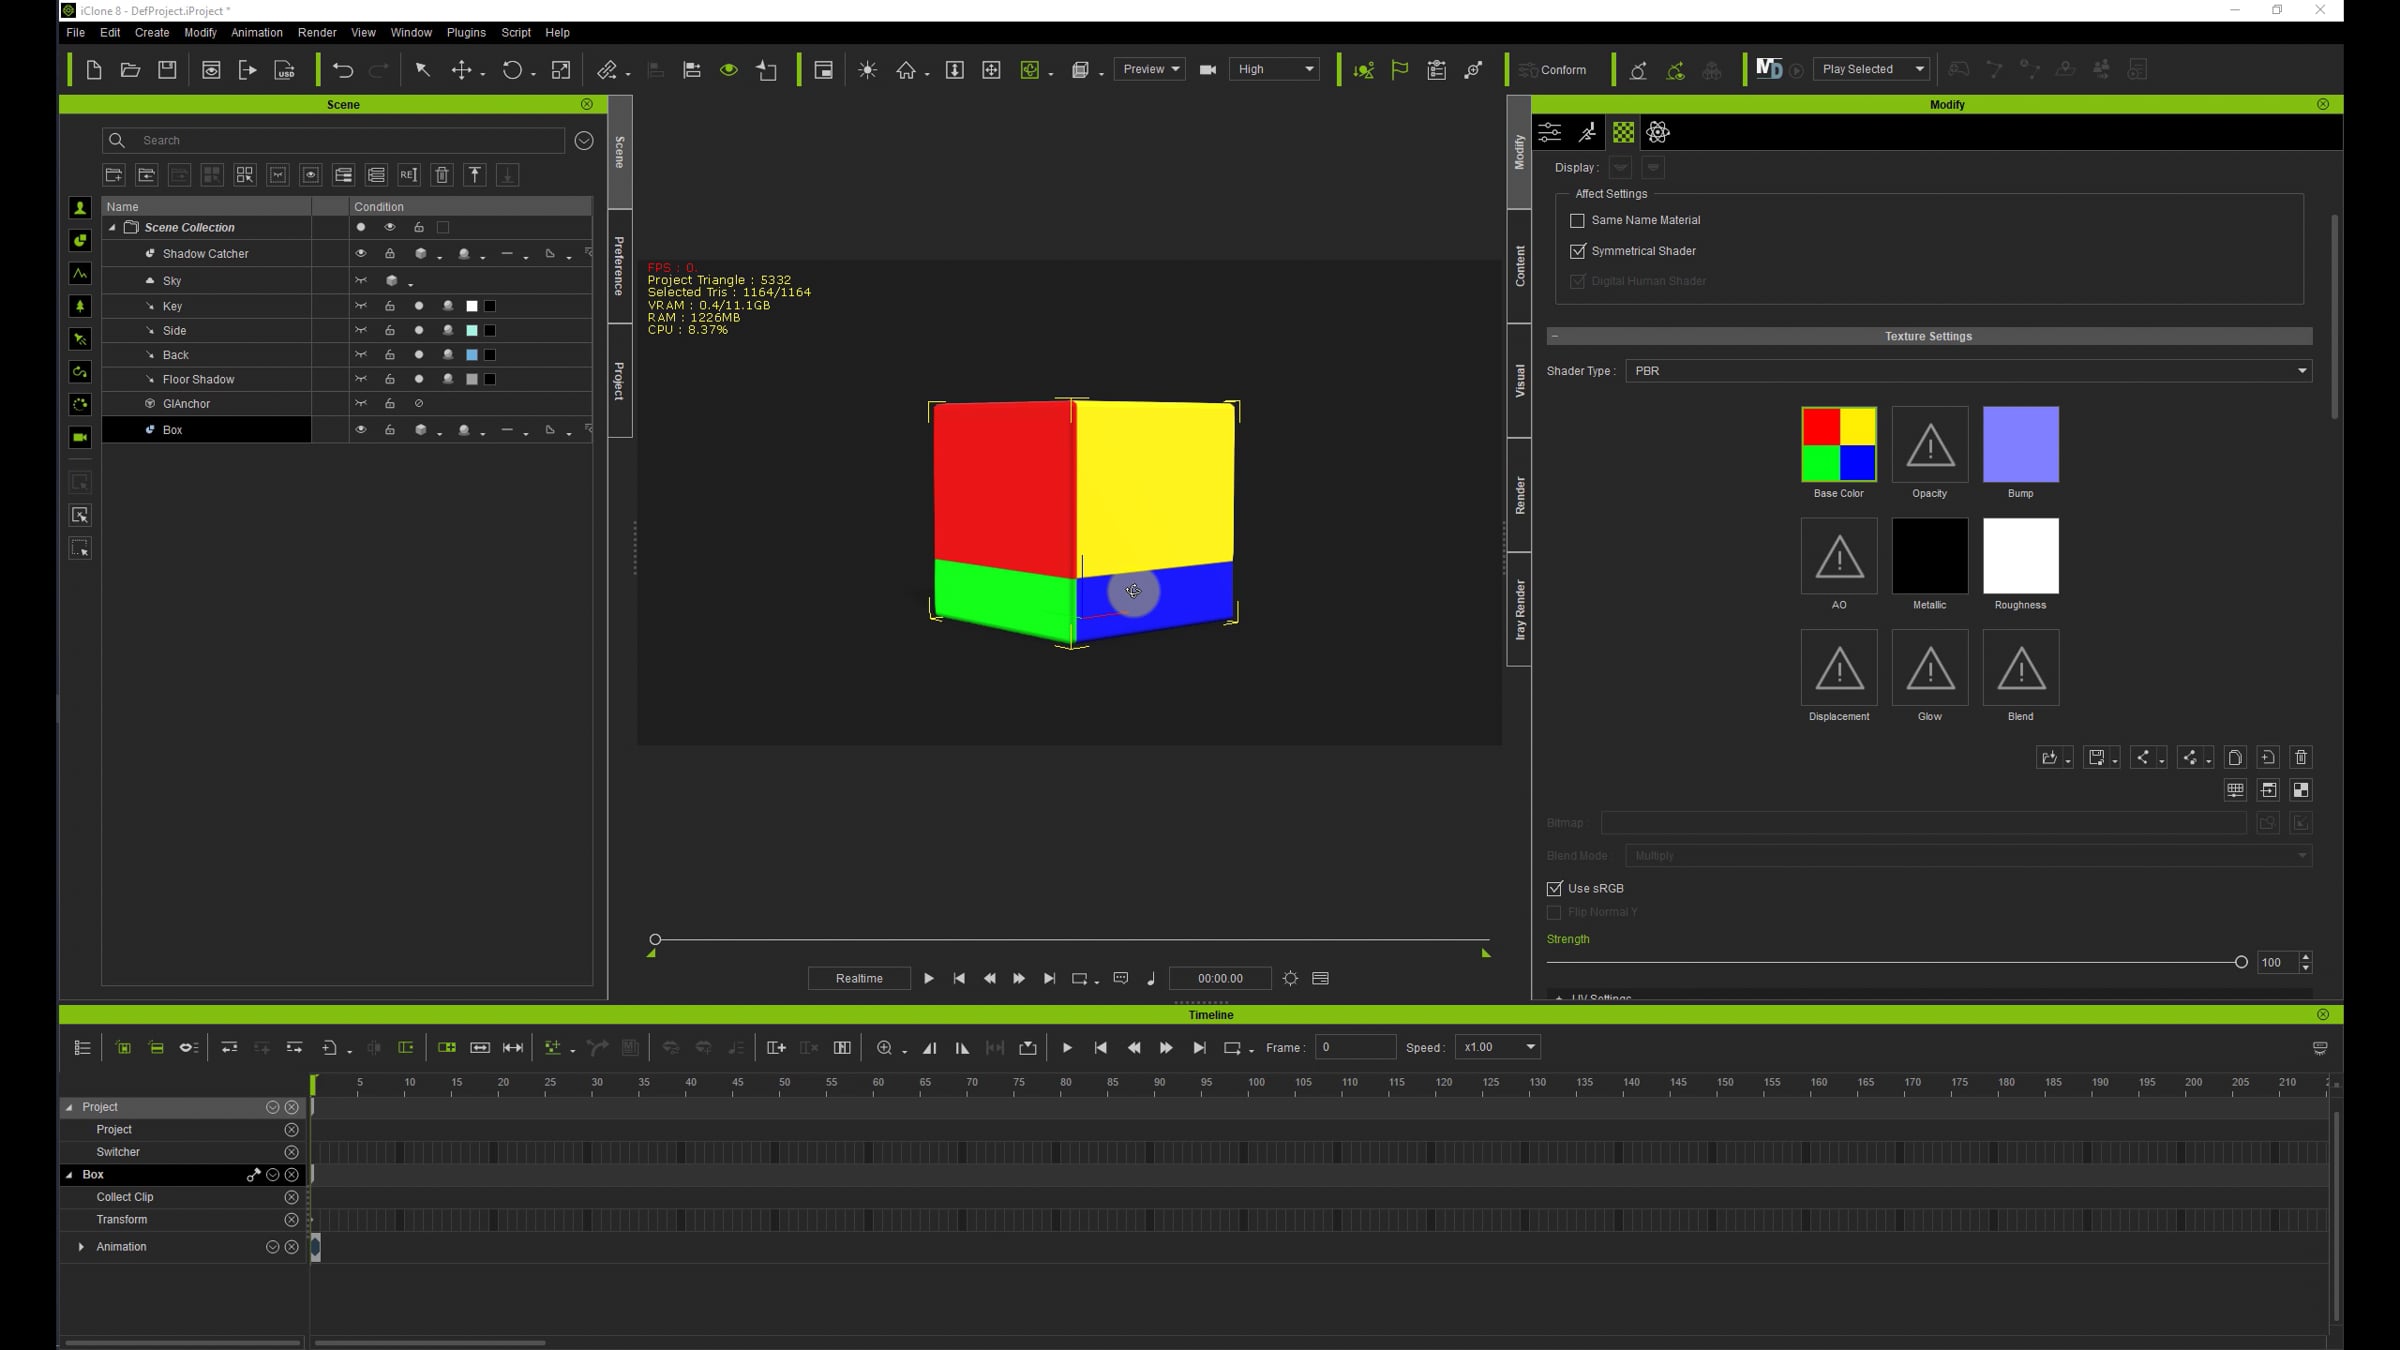Switch to the Content side tab
This screenshot has width=2400, height=1350.
pyautogui.click(x=1519, y=266)
